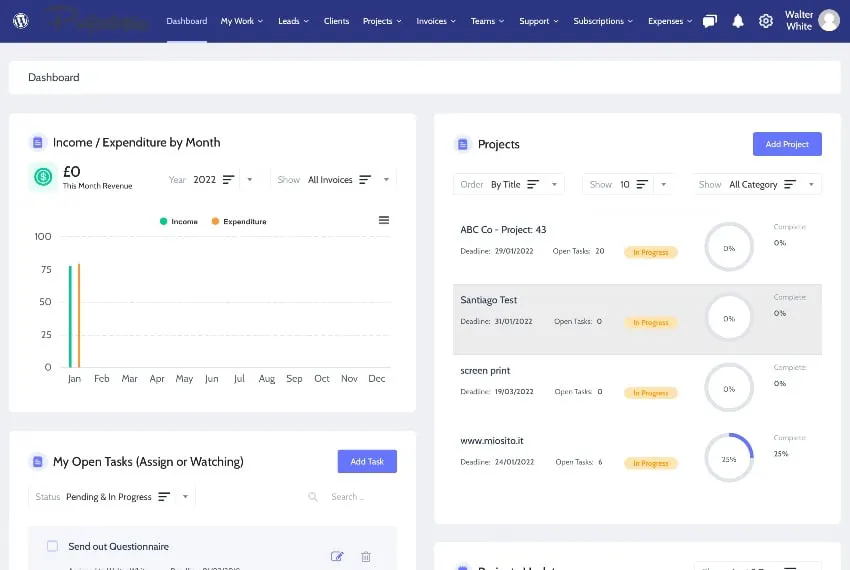Click the sort lines icon beside By Title
The image size is (850, 570).
click(533, 184)
